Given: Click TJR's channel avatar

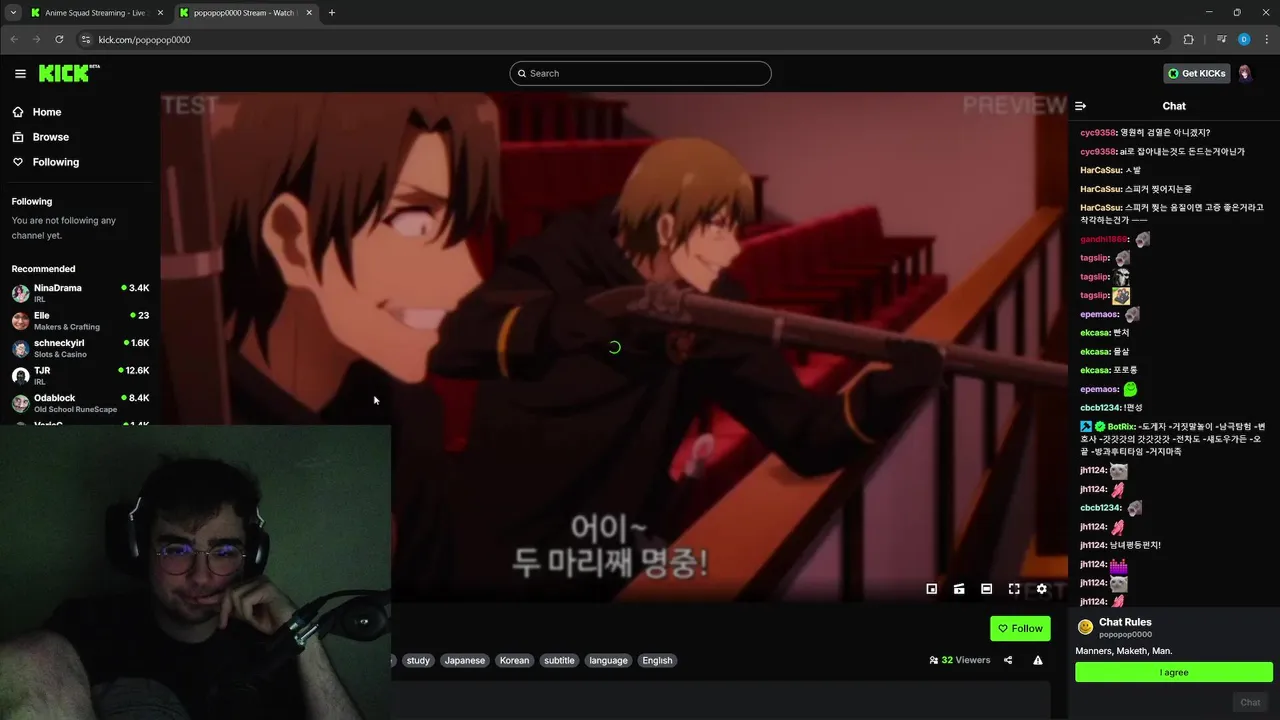Looking at the screenshot, I should [20, 376].
